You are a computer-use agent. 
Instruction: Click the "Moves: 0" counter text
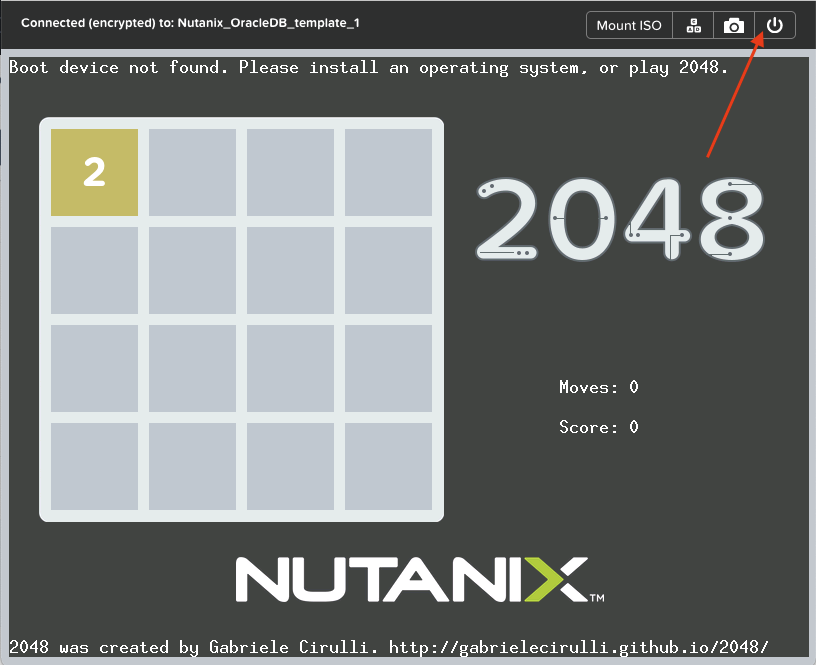coord(598,387)
